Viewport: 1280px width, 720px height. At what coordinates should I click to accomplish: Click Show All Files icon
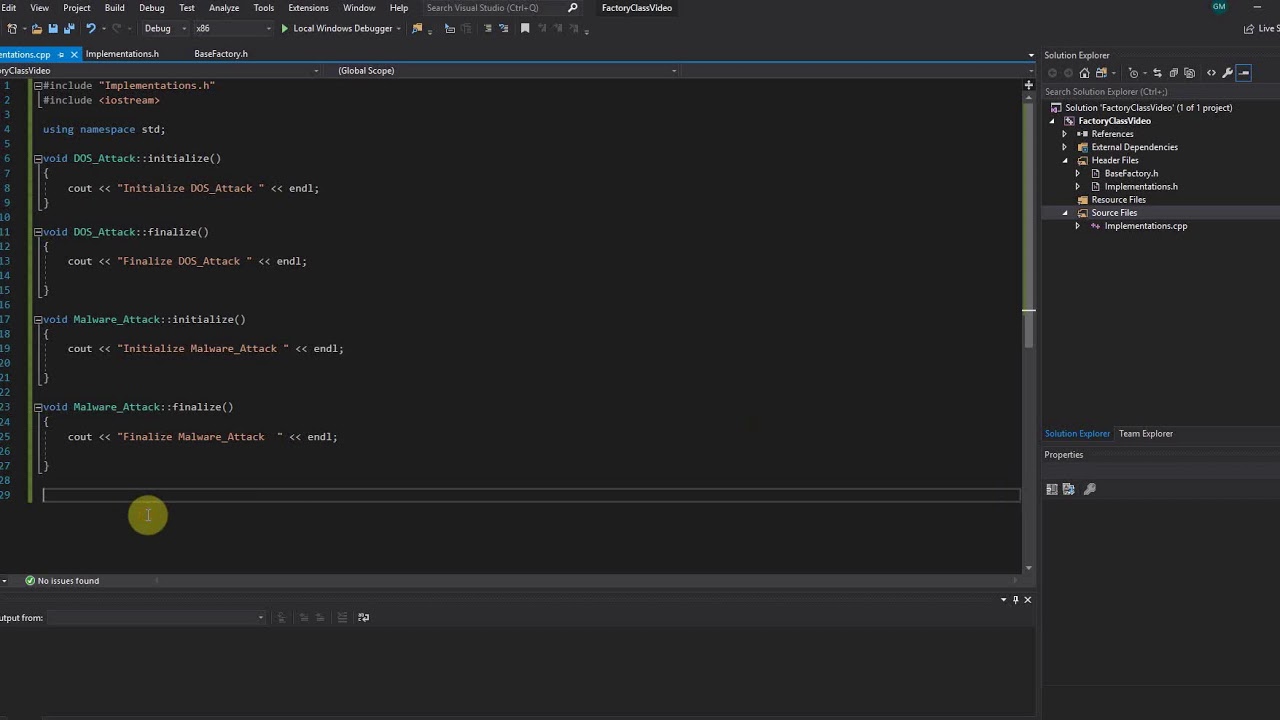tap(1190, 73)
